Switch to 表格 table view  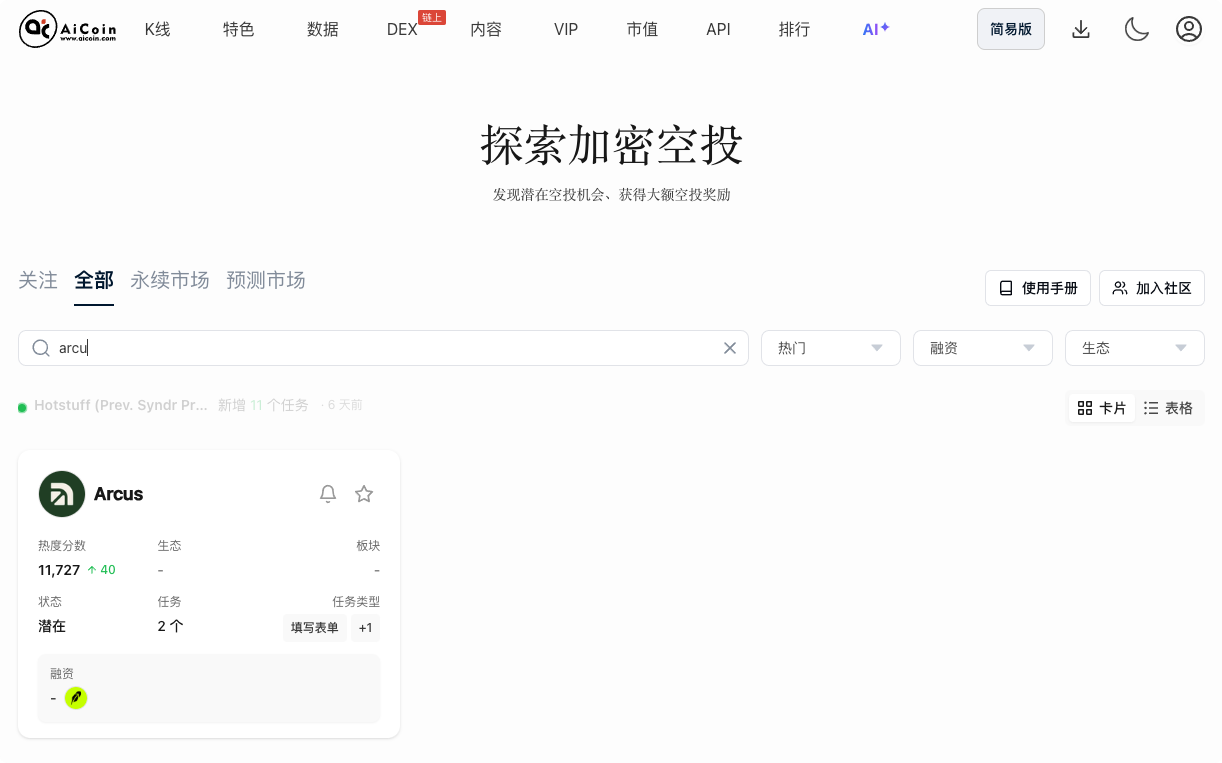[1168, 408]
